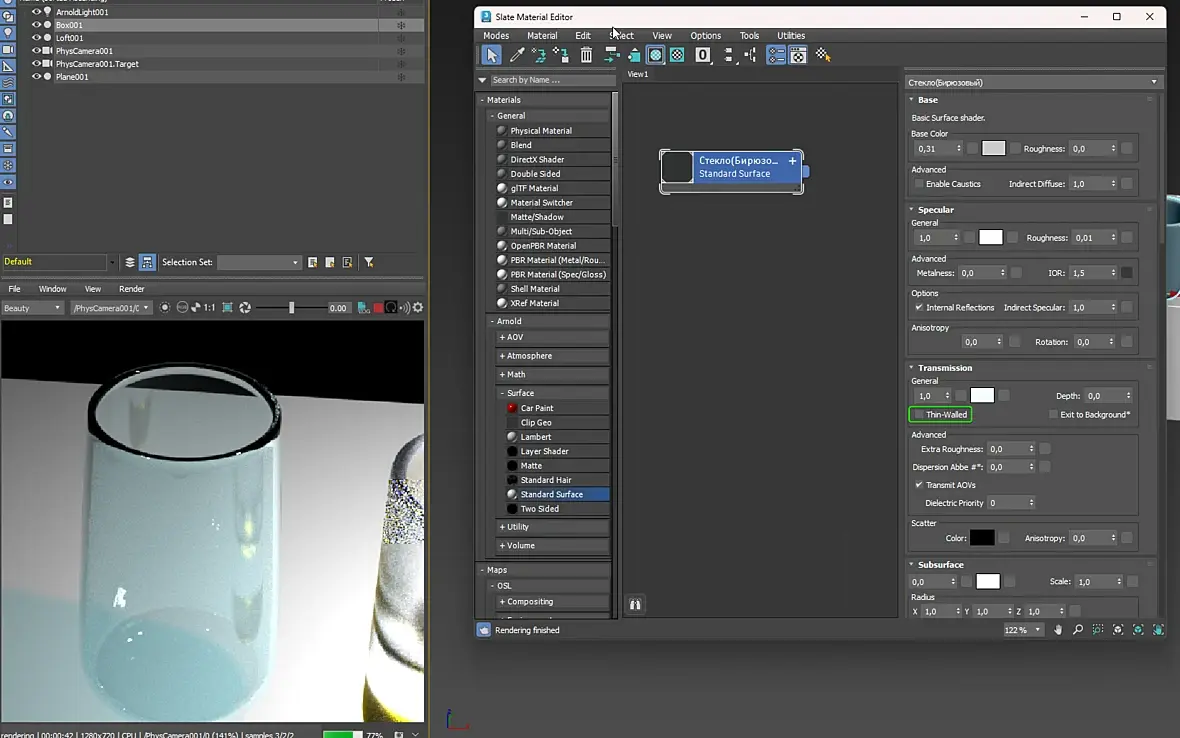Click the Select tool arrow icon
The image size is (1180, 738).
[492, 56]
